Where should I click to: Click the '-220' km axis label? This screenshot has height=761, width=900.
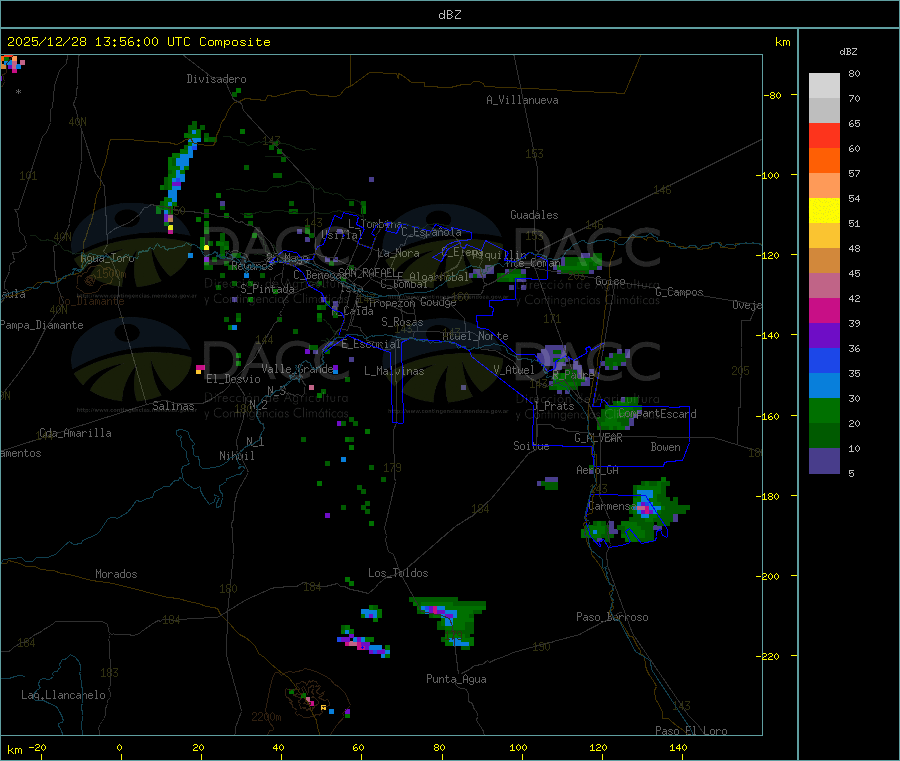tap(770, 657)
